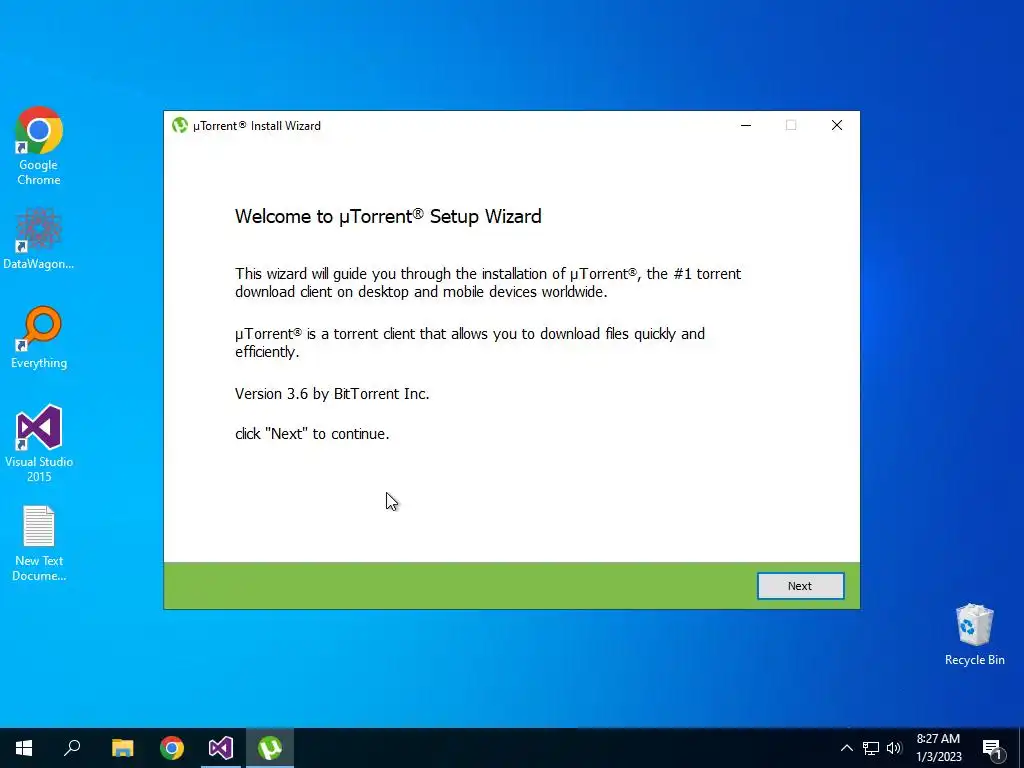Select the New Text Document file icon

(39, 543)
